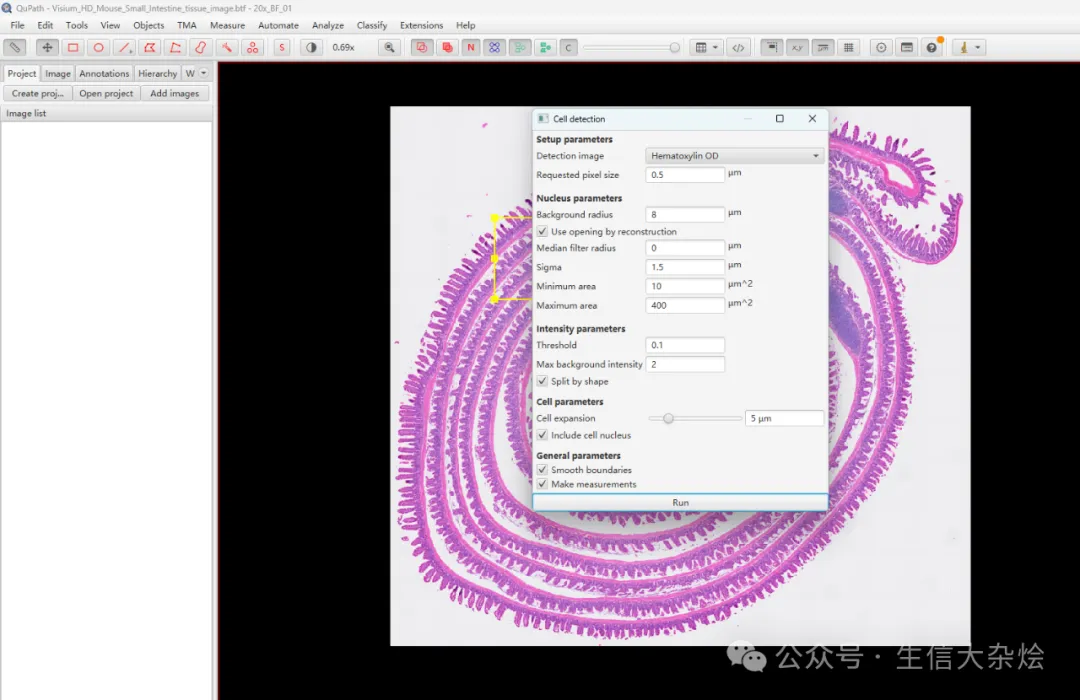1080x700 pixels.
Task: Toggle show detections icon
Action: click(520, 48)
